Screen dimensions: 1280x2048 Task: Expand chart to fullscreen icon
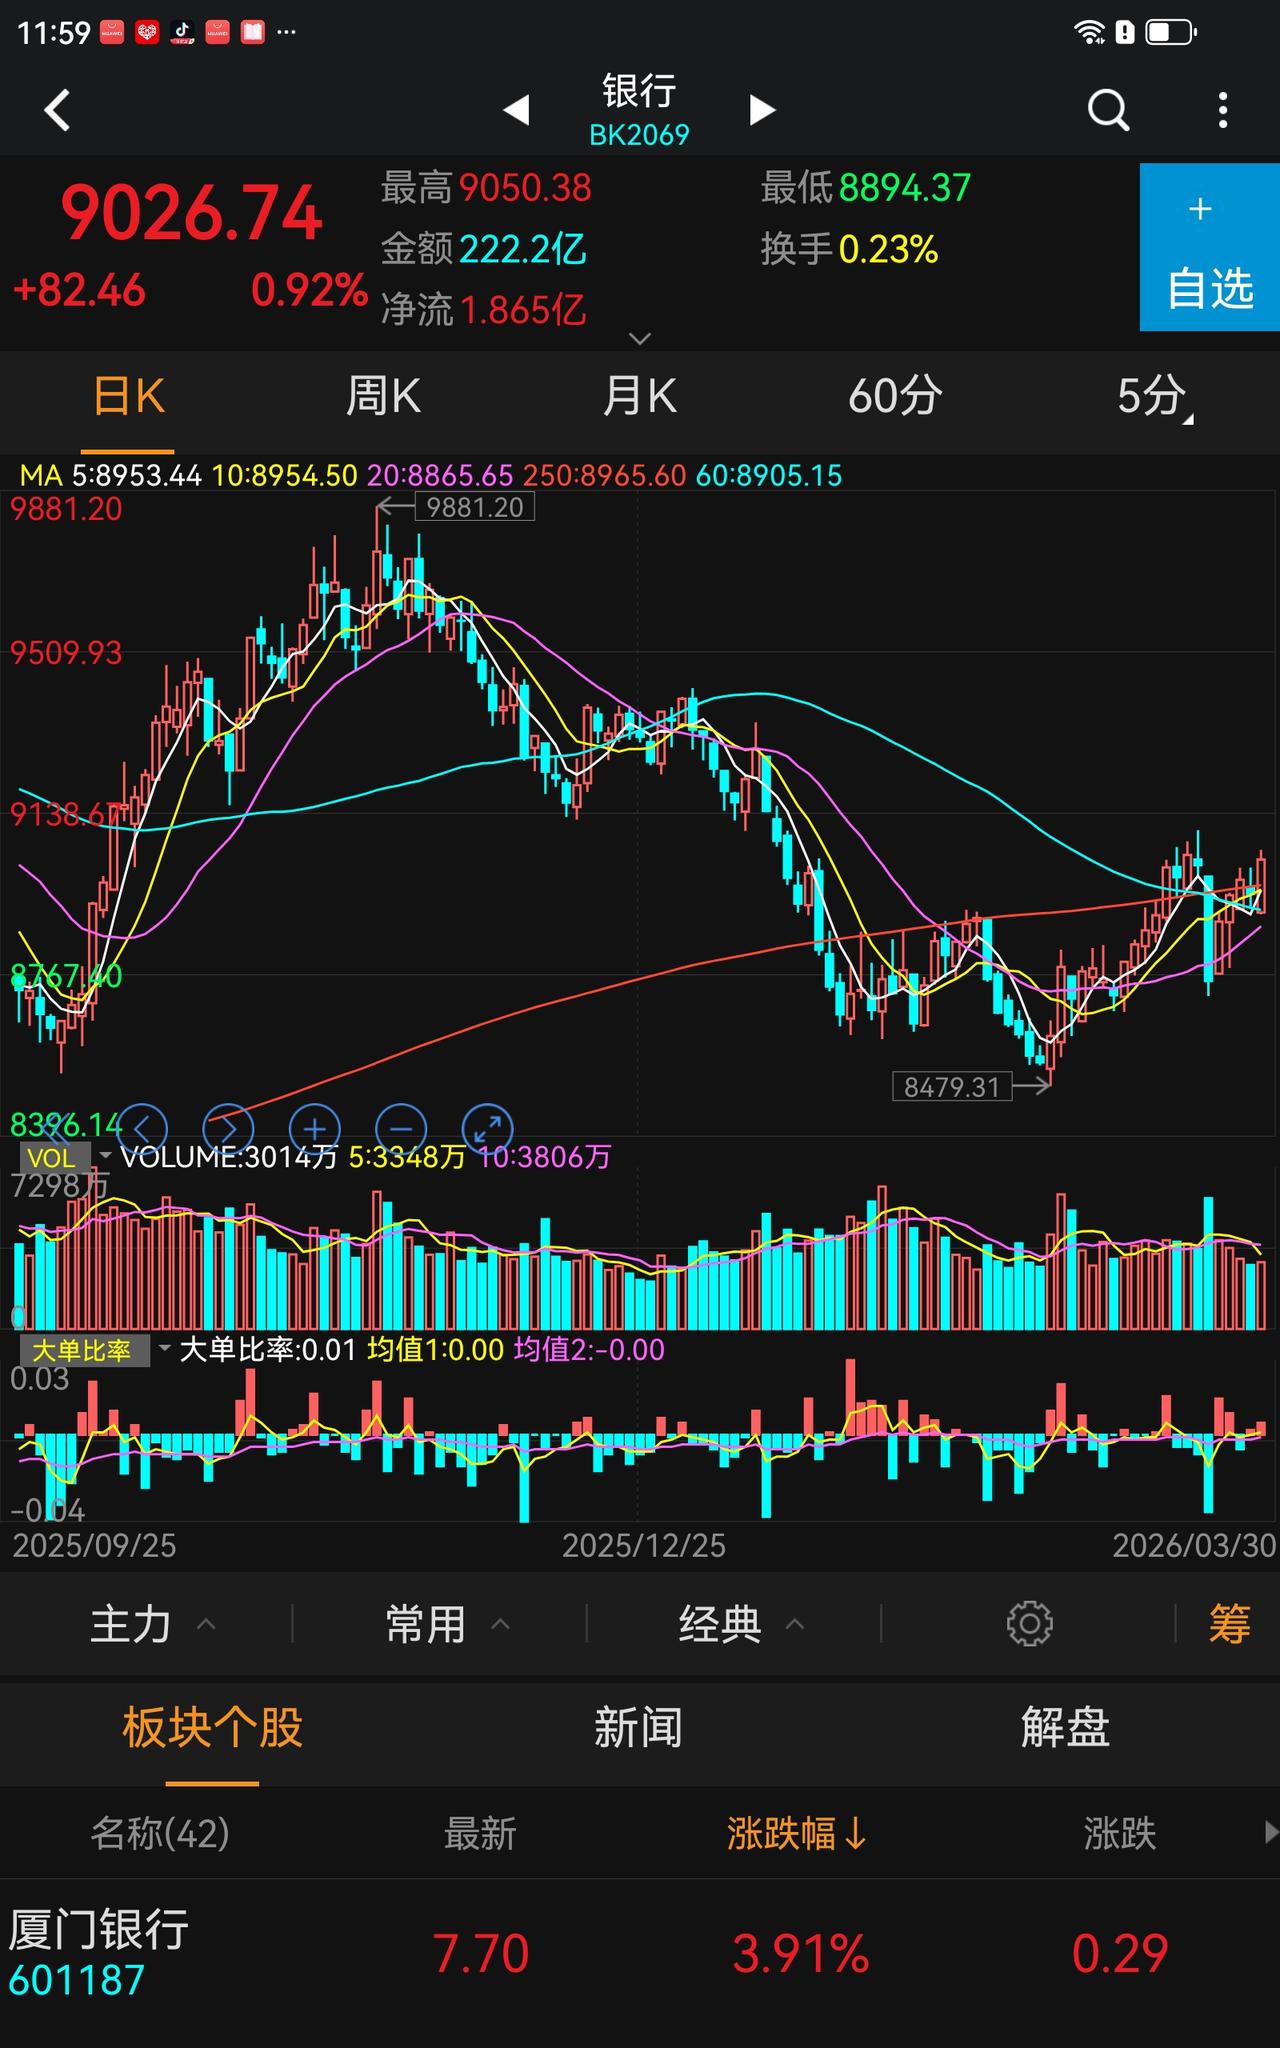(488, 1129)
